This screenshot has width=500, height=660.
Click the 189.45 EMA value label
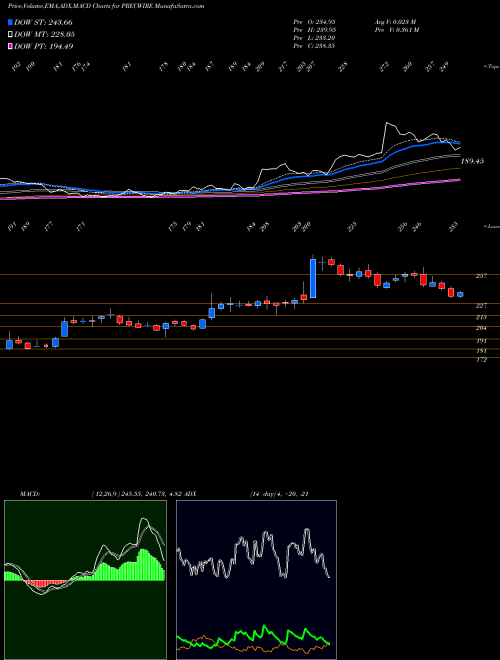click(x=473, y=161)
